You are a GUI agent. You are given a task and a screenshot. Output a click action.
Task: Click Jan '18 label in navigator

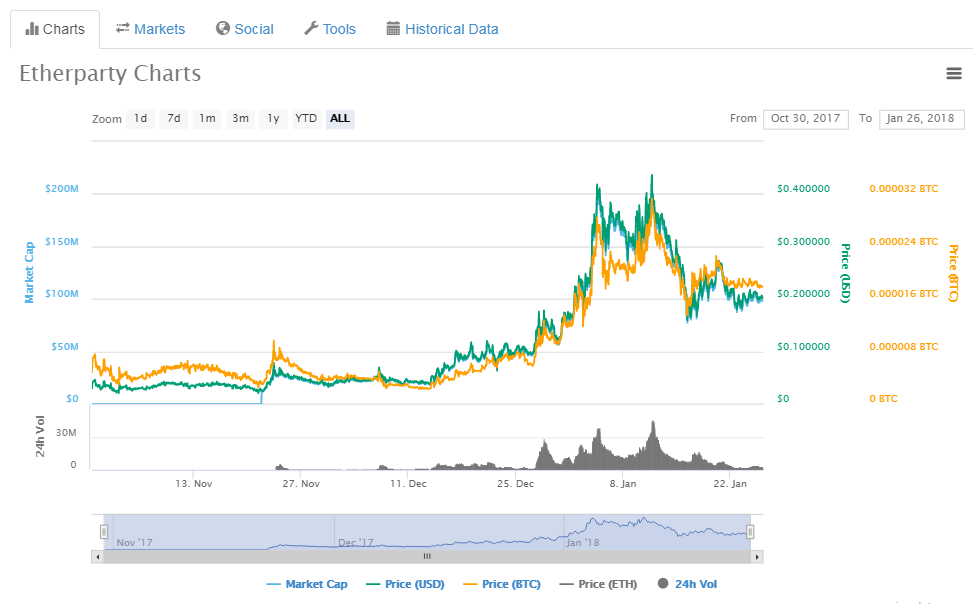coord(582,543)
